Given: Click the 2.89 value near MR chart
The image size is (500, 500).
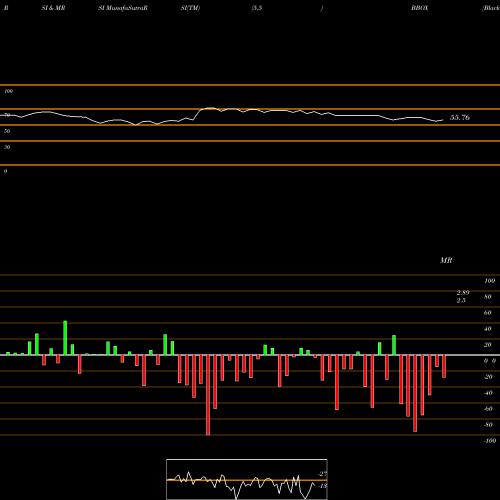Looking at the screenshot, I should click(x=463, y=293).
